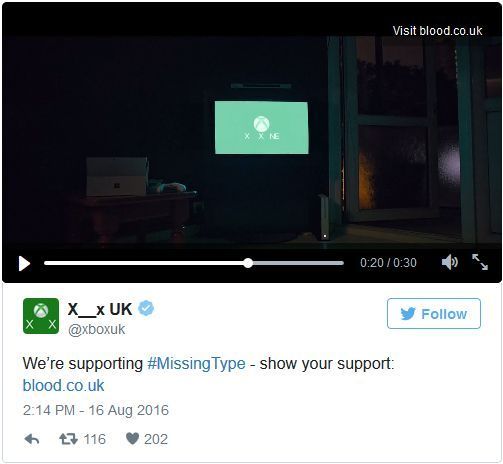Reply to the tweet
This screenshot has height=464, width=503.
[32, 439]
